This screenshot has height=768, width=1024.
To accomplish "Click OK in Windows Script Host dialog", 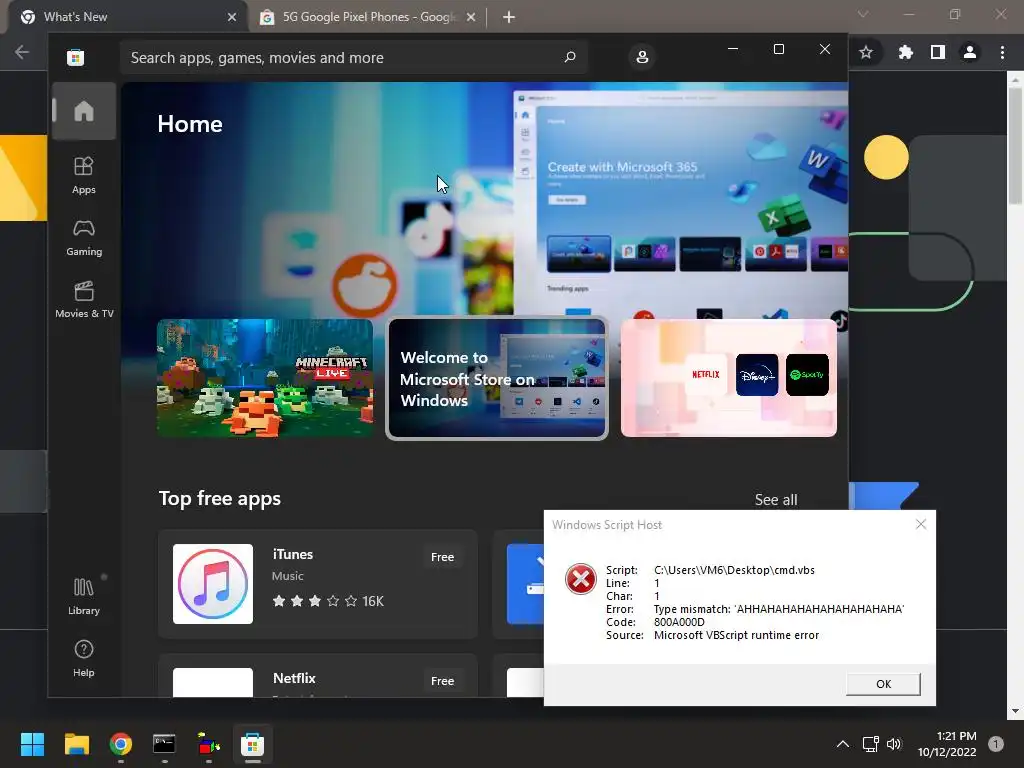I will [x=883, y=684].
